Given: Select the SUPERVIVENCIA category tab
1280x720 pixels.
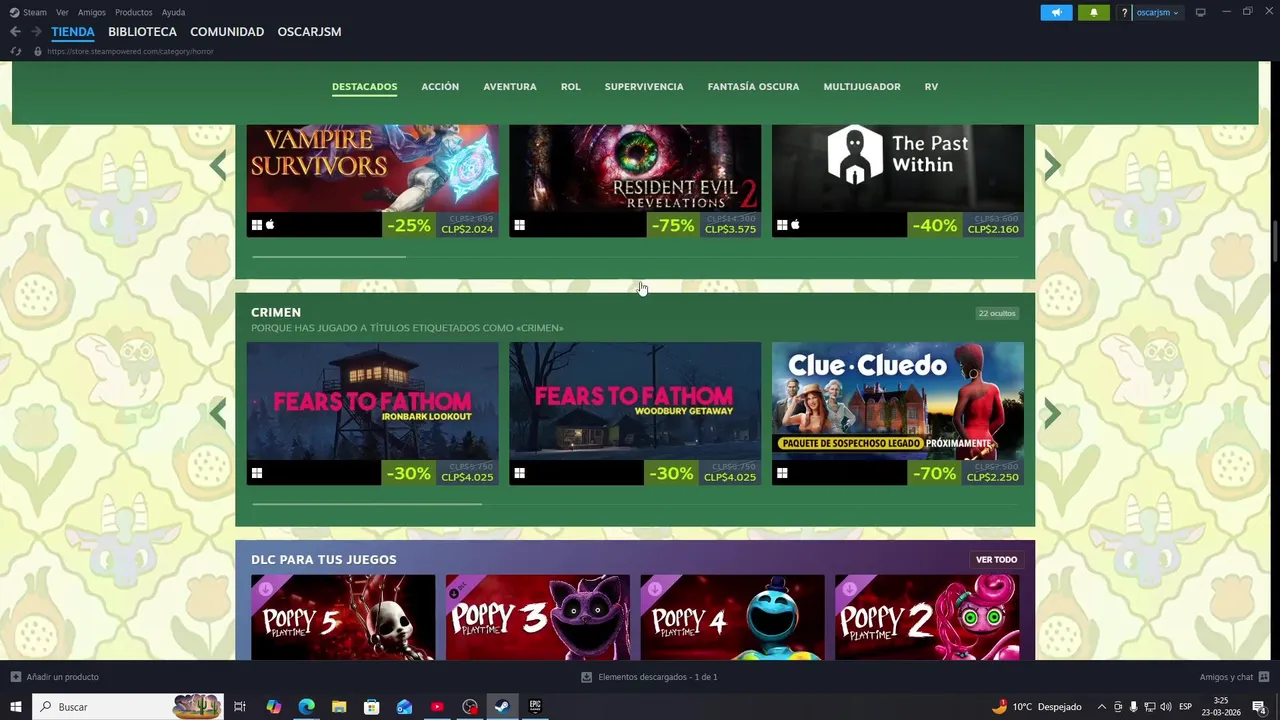Looking at the screenshot, I should 644,87.
